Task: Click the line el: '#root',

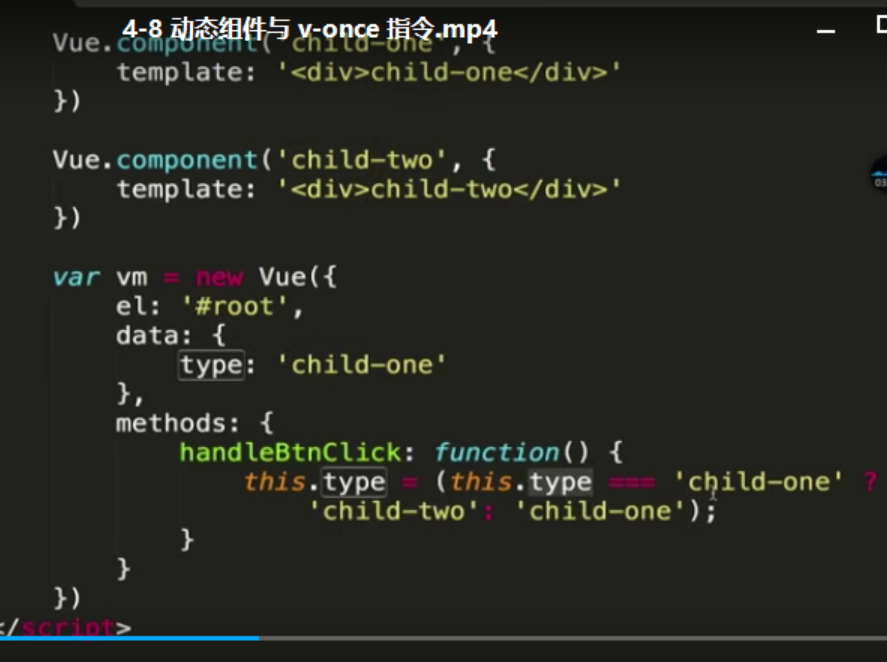Action: [x=210, y=307]
